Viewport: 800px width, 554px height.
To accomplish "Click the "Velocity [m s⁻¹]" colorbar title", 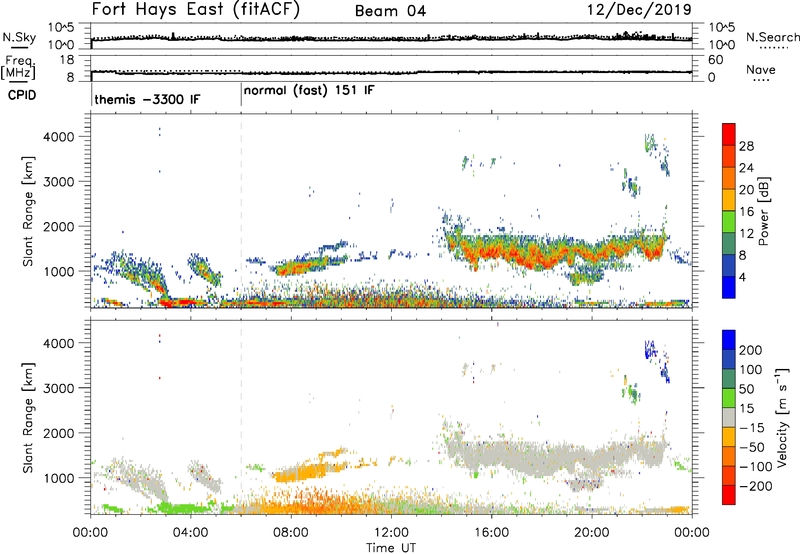I will pyautogui.click(x=782, y=417).
